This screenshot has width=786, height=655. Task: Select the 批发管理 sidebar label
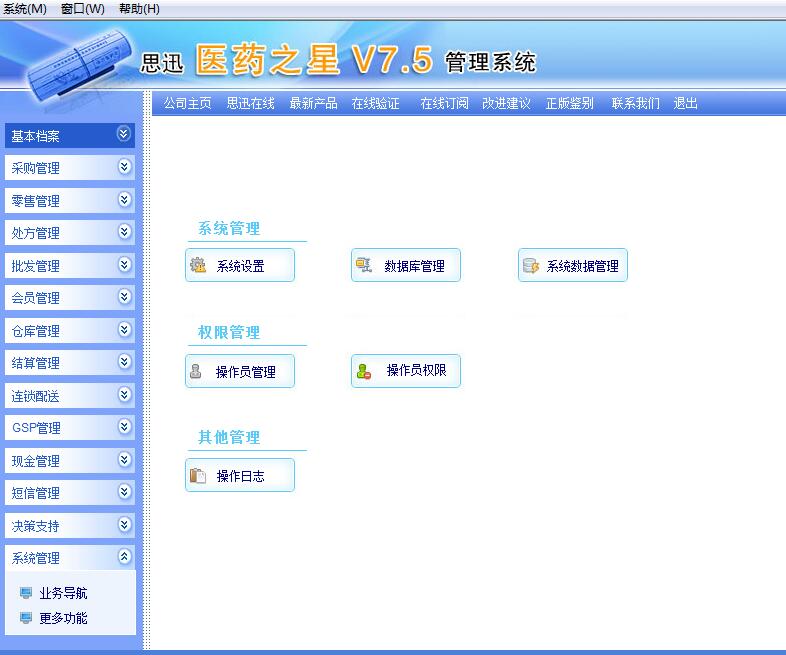35,266
